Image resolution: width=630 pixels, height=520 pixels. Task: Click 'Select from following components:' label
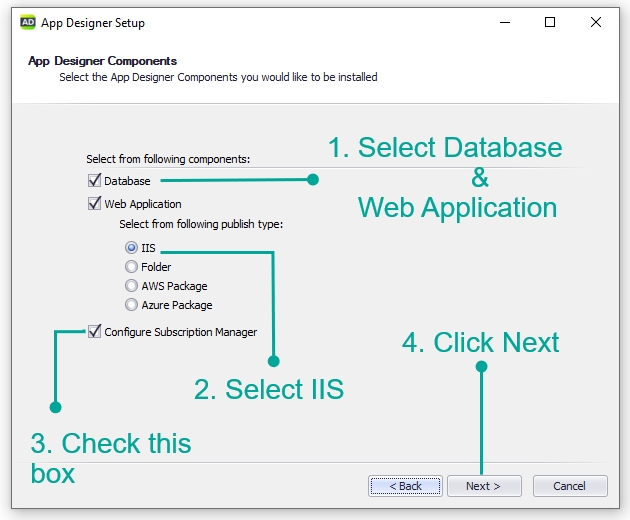(x=168, y=159)
